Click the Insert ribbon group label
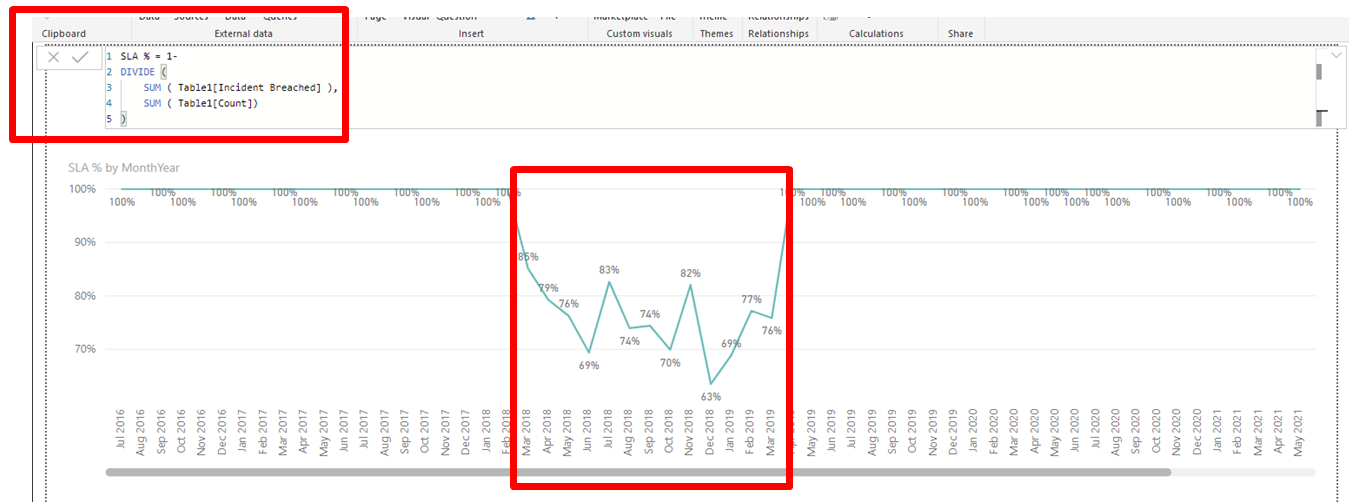1357x502 pixels. [x=471, y=34]
